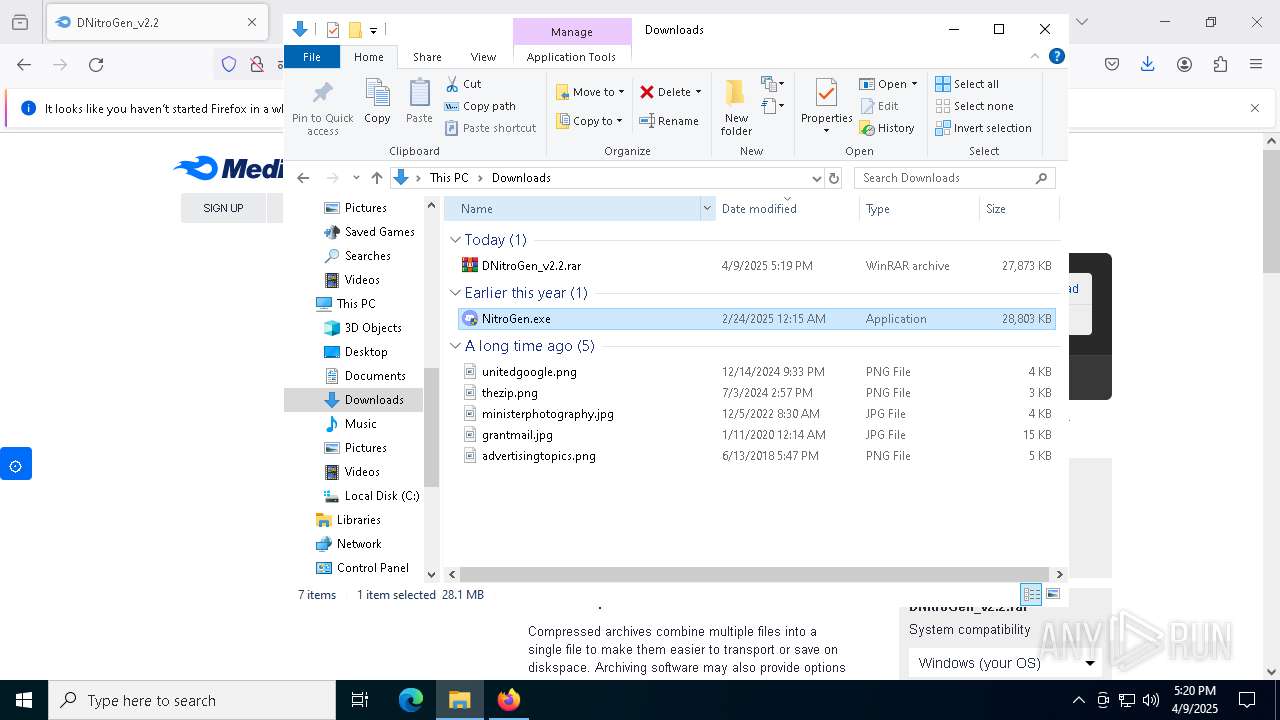
Task: Click the Rename command
Action: (x=669, y=121)
